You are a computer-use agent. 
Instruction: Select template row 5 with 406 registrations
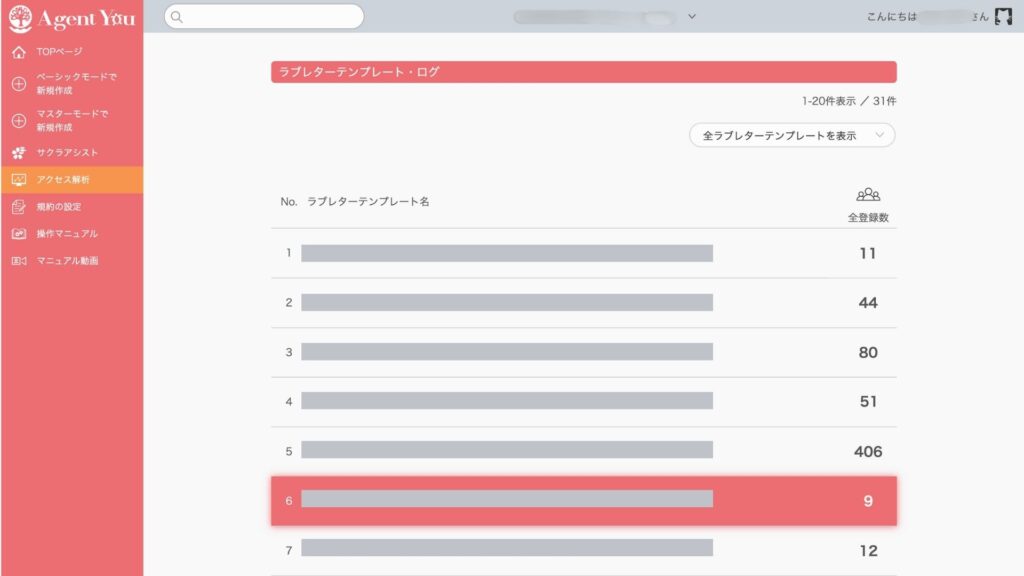583,451
